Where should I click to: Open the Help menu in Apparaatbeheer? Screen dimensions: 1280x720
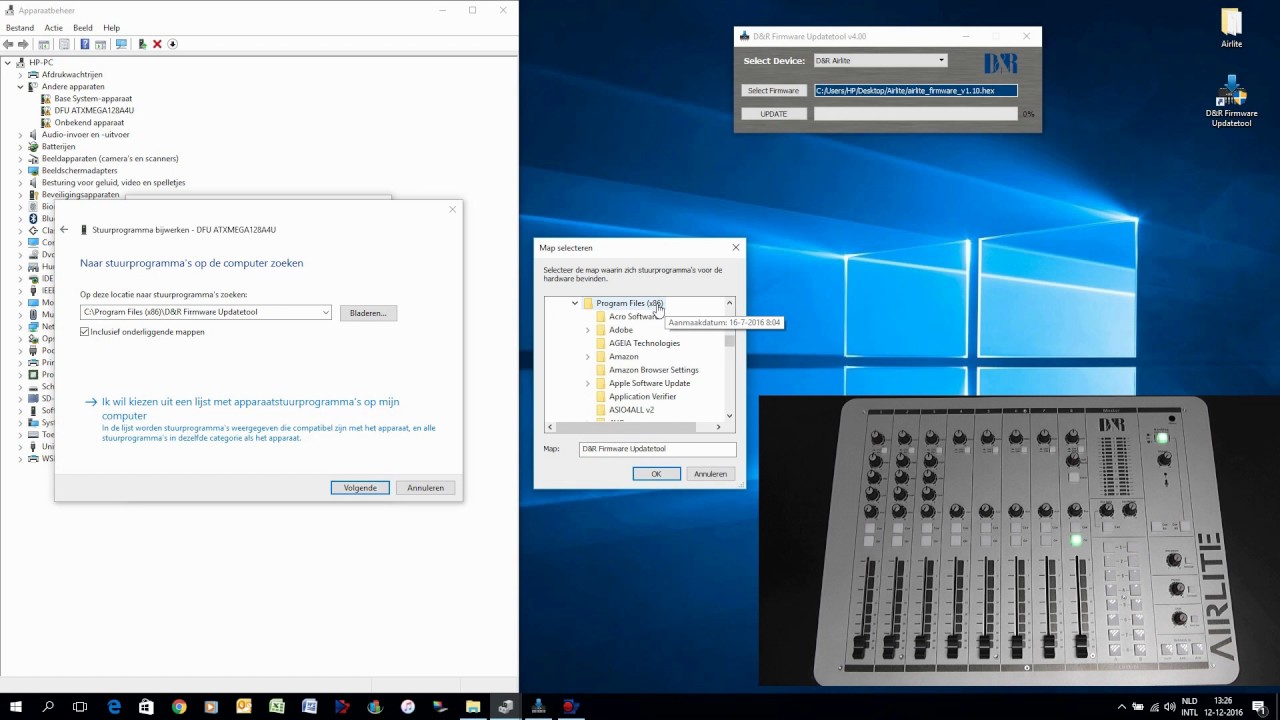112,28
